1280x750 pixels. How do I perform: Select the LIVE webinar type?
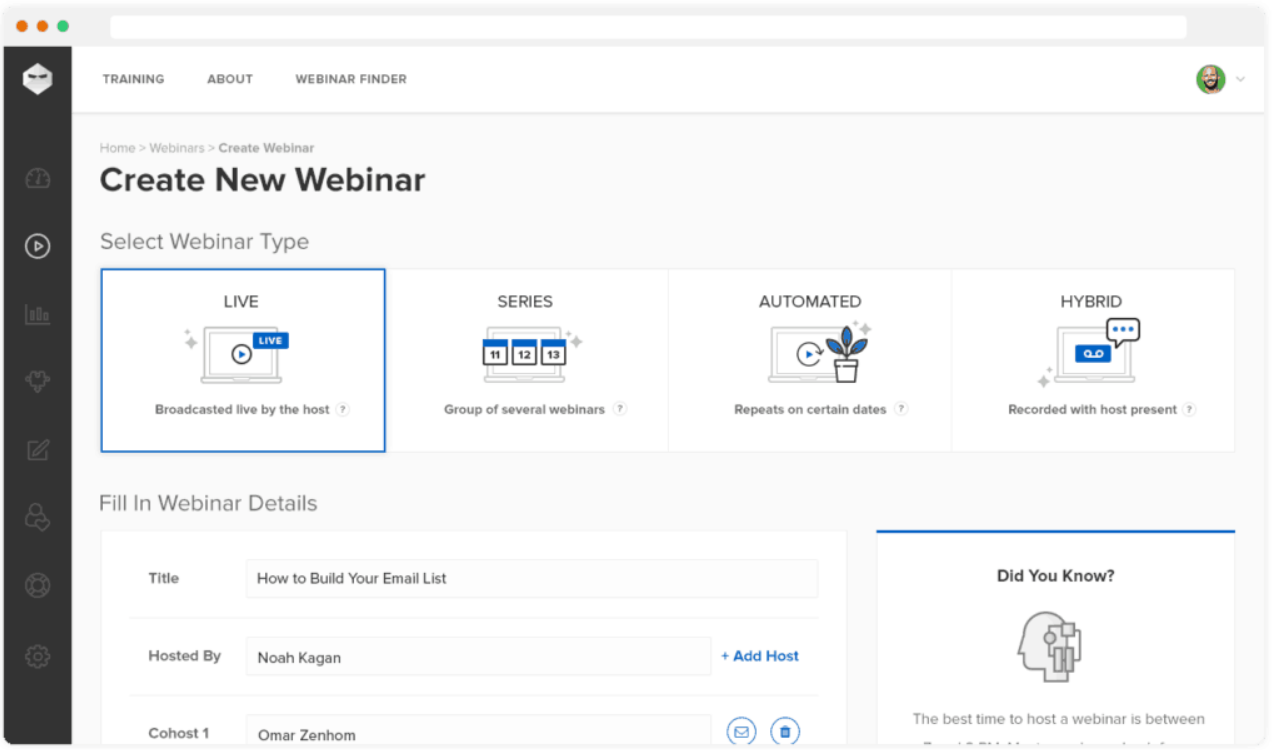(x=242, y=360)
